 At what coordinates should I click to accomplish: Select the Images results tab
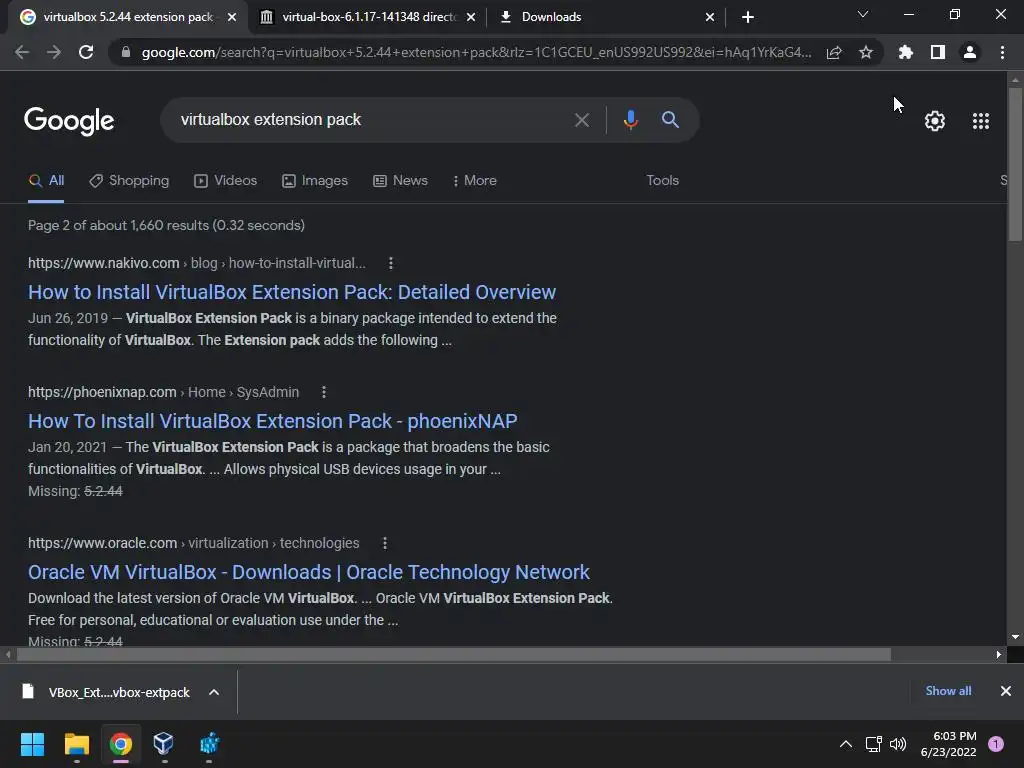tap(315, 181)
